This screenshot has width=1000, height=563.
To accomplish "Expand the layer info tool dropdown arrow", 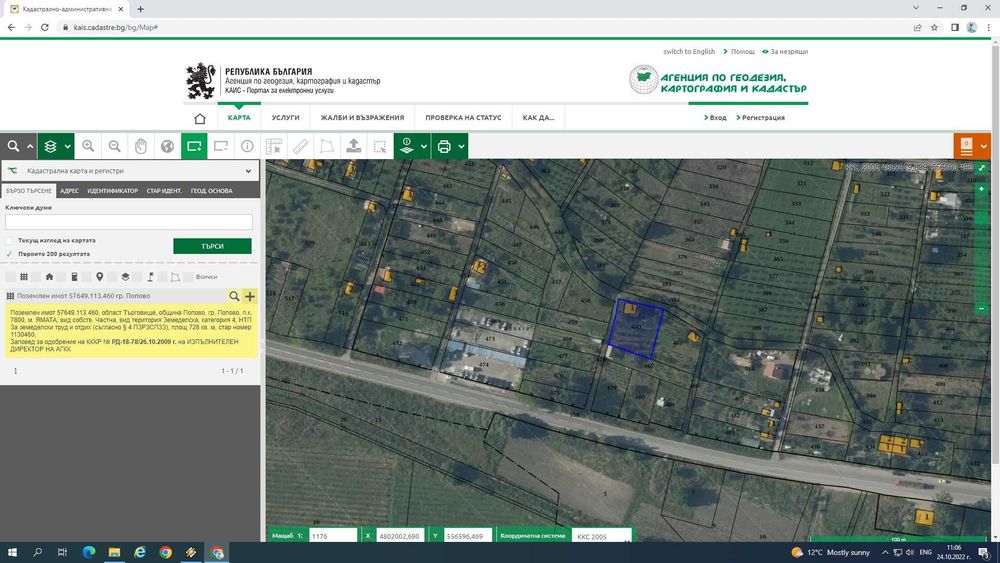I will pyautogui.click(x=423, y=146).
